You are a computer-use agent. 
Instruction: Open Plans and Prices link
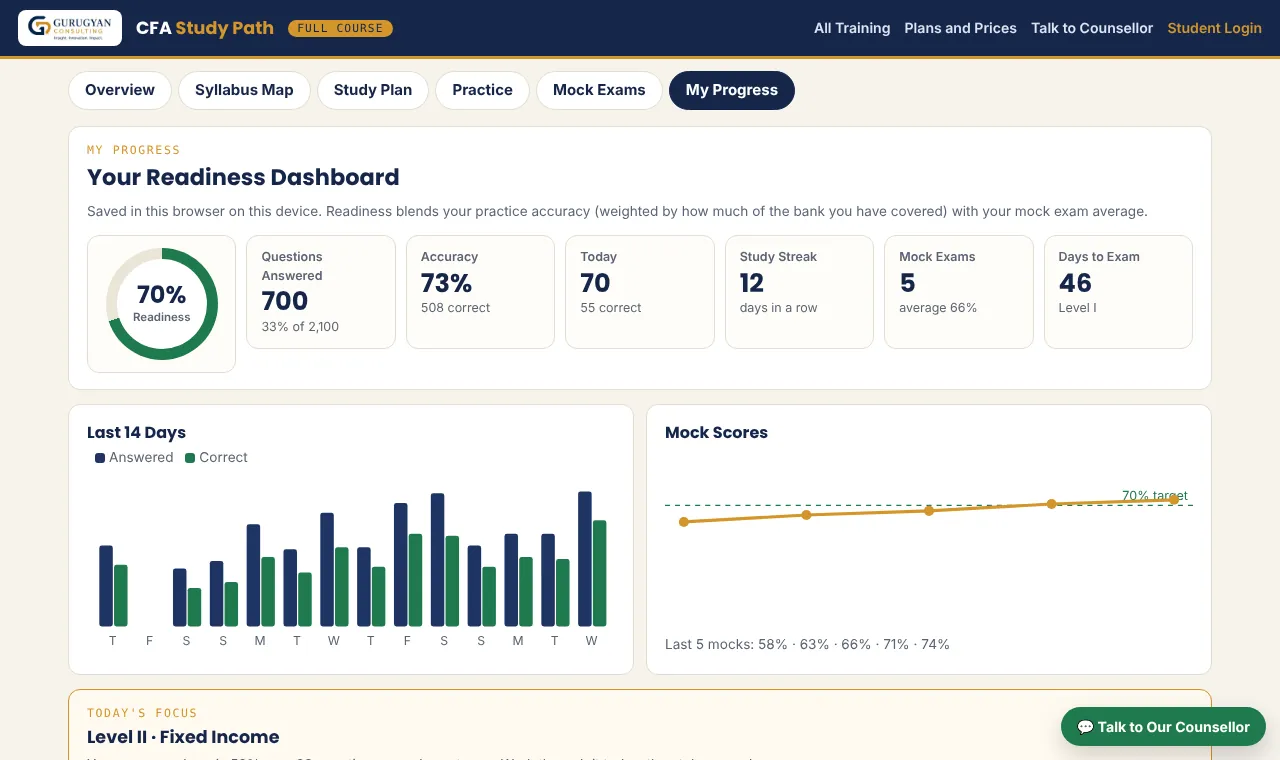point(960,28)
